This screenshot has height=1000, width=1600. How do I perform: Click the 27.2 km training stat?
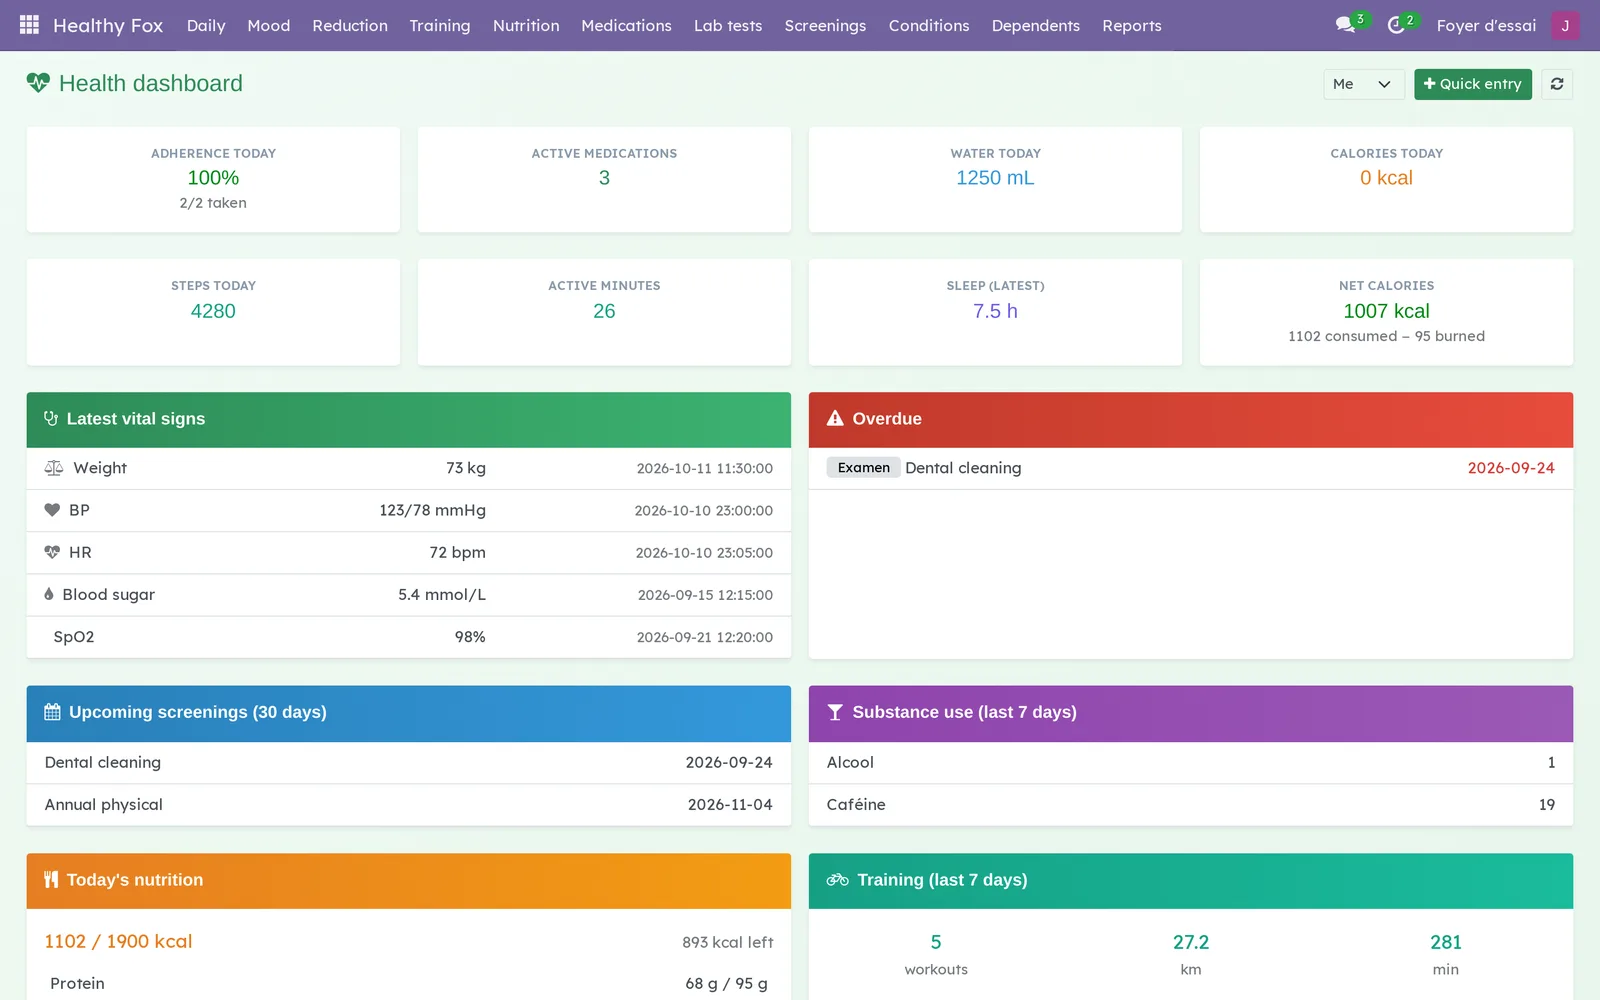(x=1191, y=954)
